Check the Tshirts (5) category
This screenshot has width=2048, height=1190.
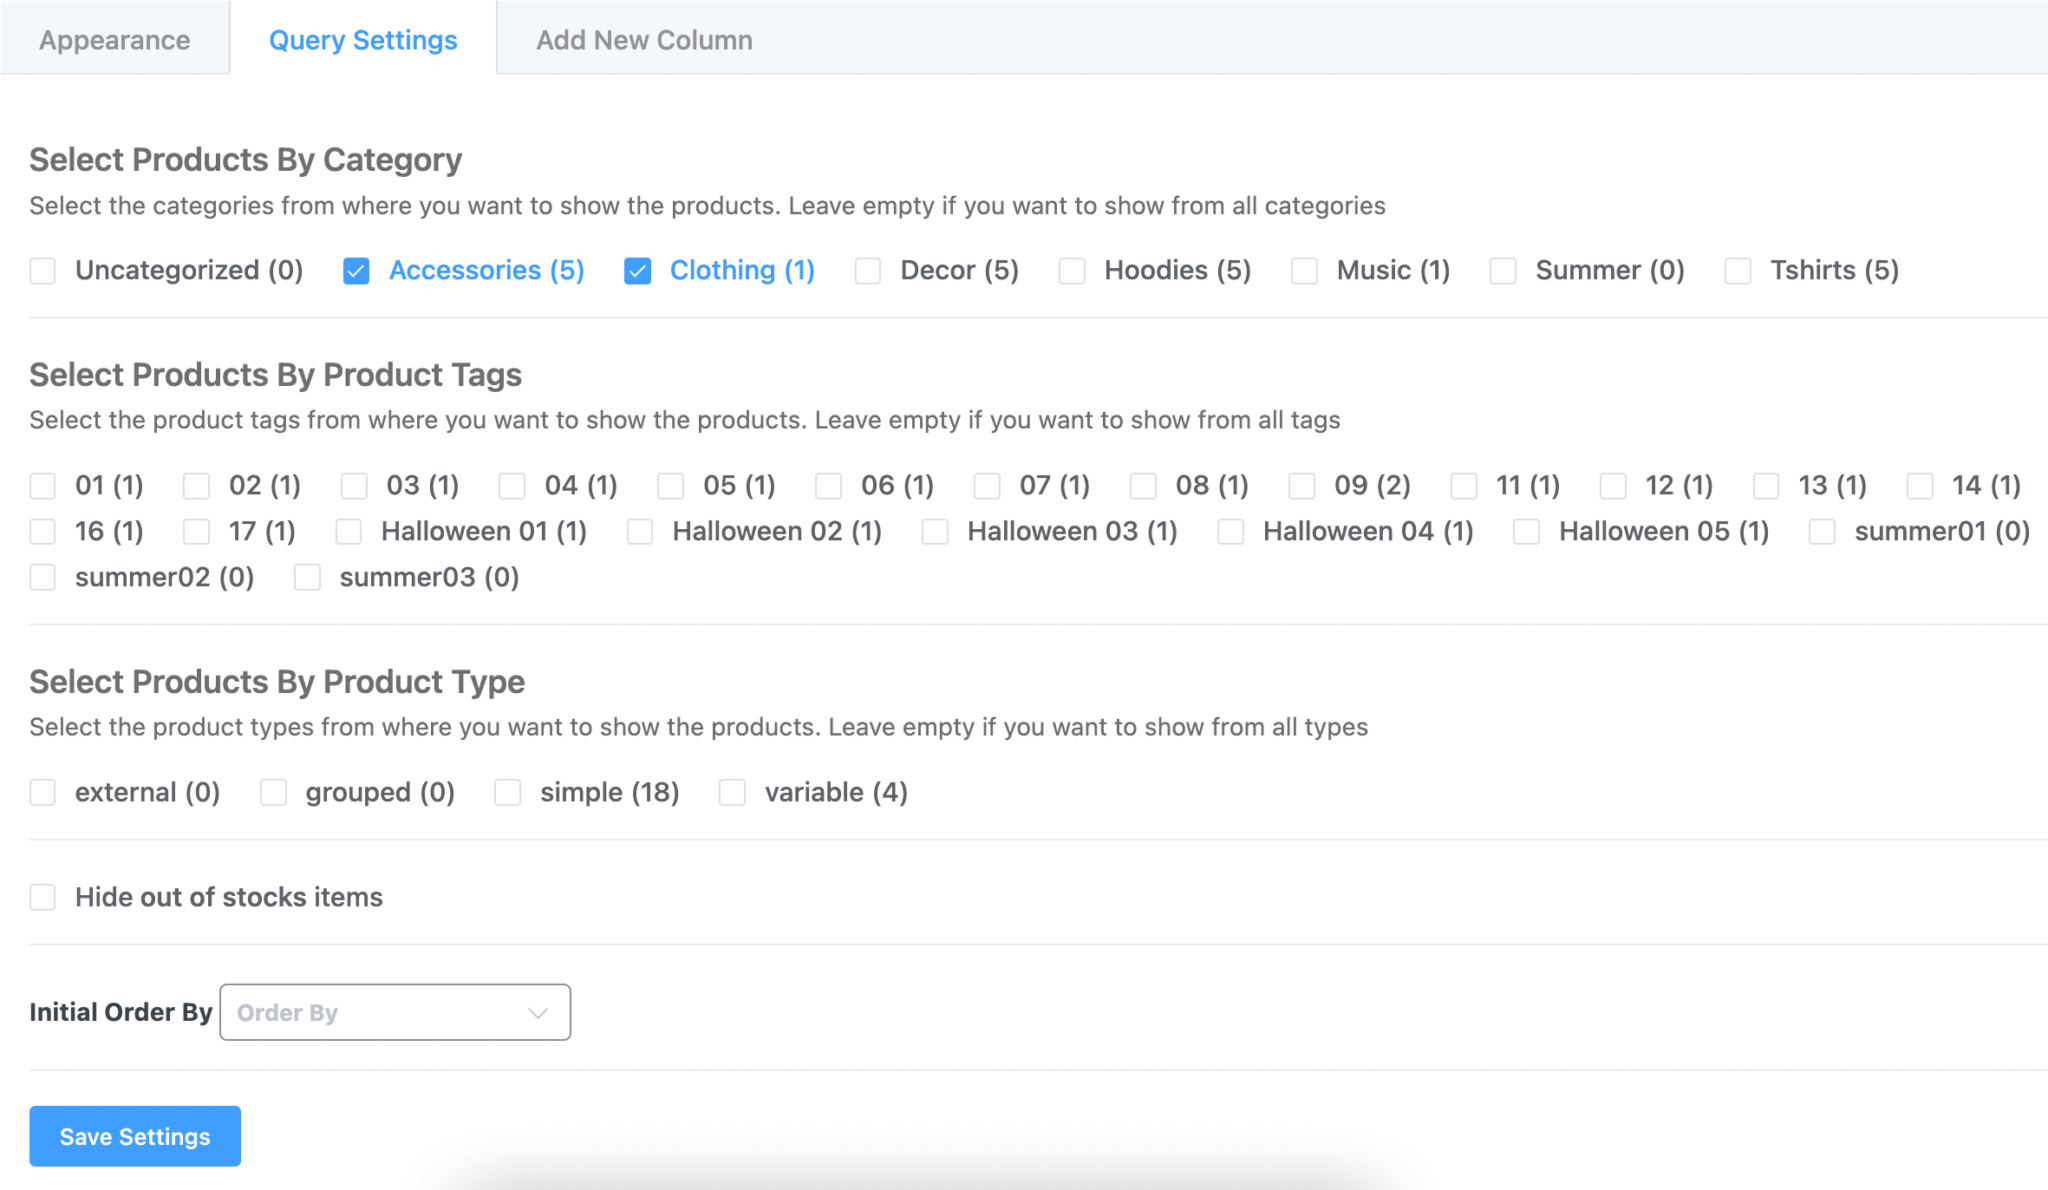click(1736, 270)
